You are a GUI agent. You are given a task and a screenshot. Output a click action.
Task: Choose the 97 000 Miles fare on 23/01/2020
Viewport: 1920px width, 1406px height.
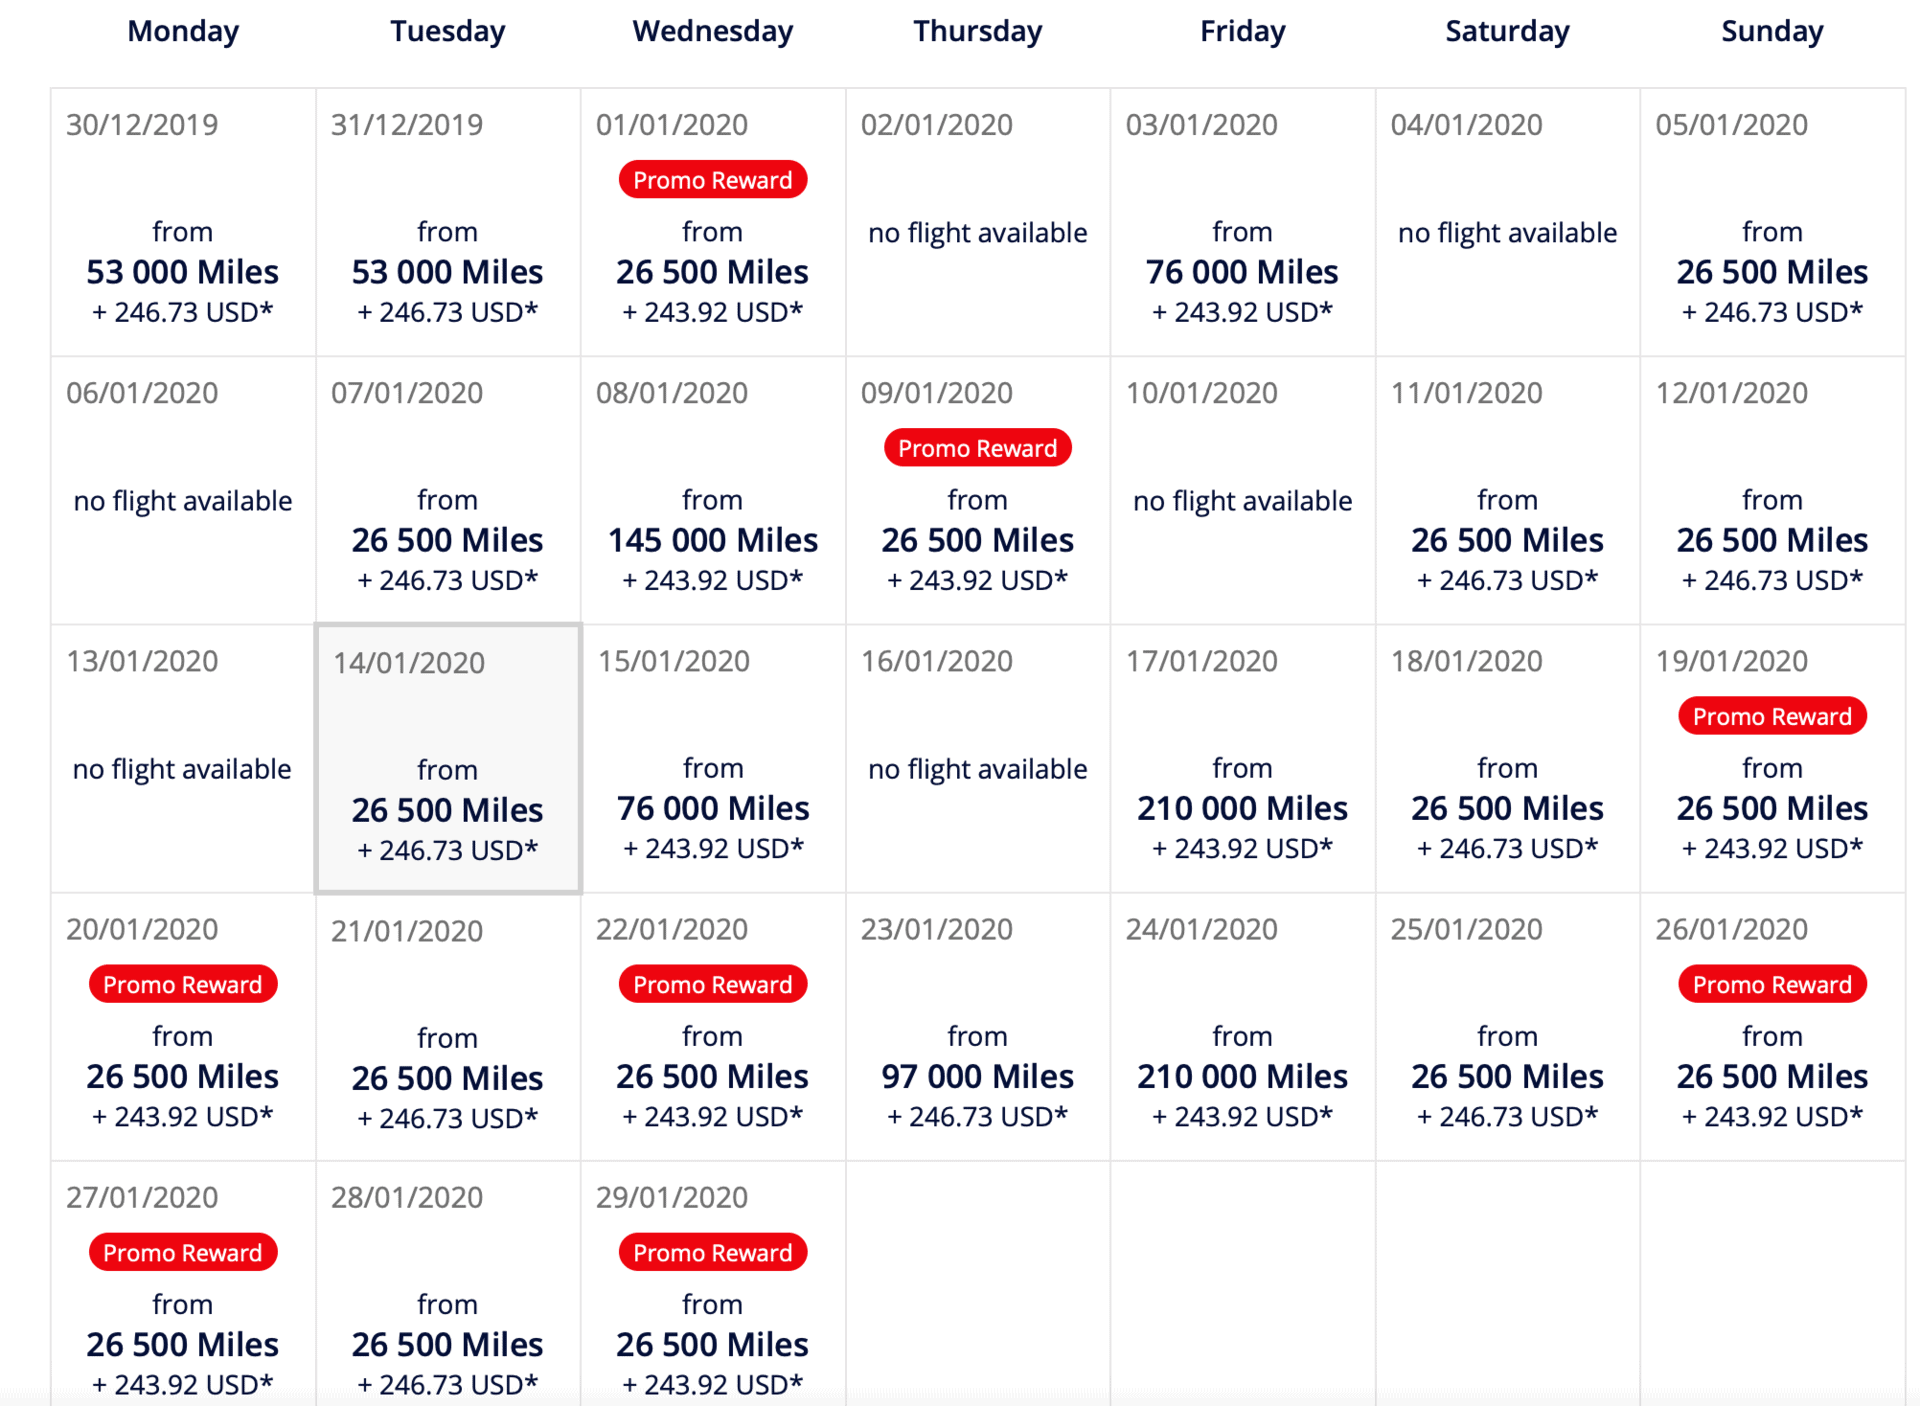(x=978, y=1027)
